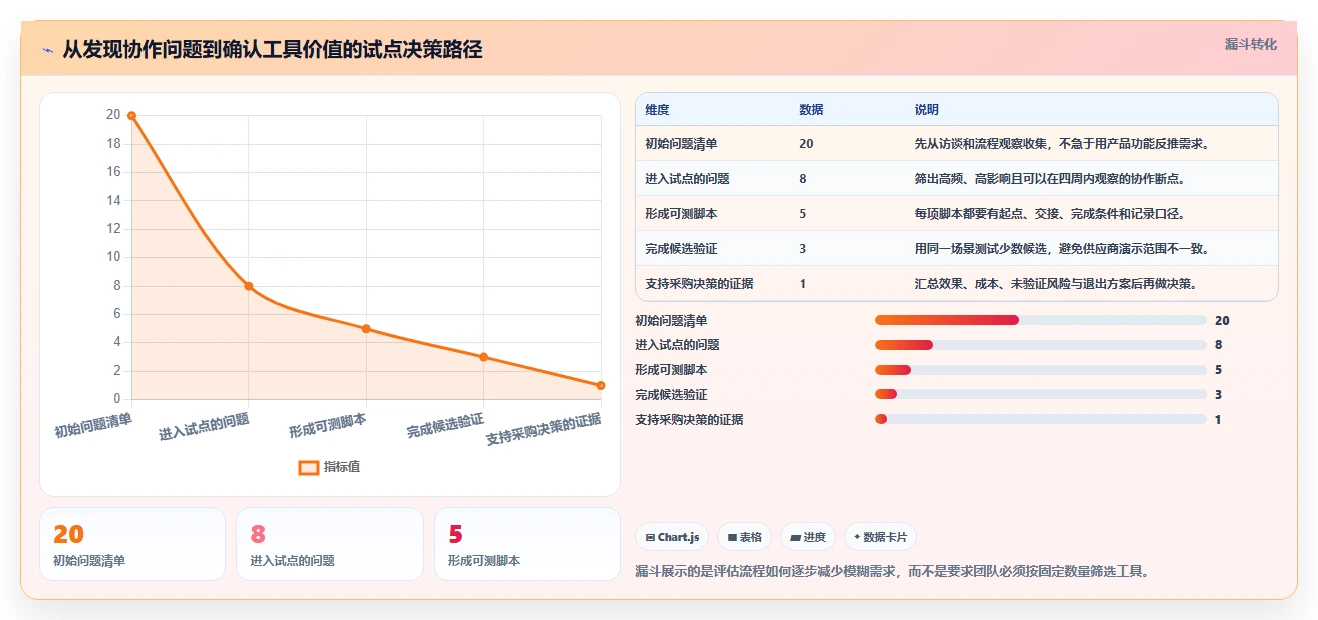Click the chart data point at value 1

(x=601, y=385)
